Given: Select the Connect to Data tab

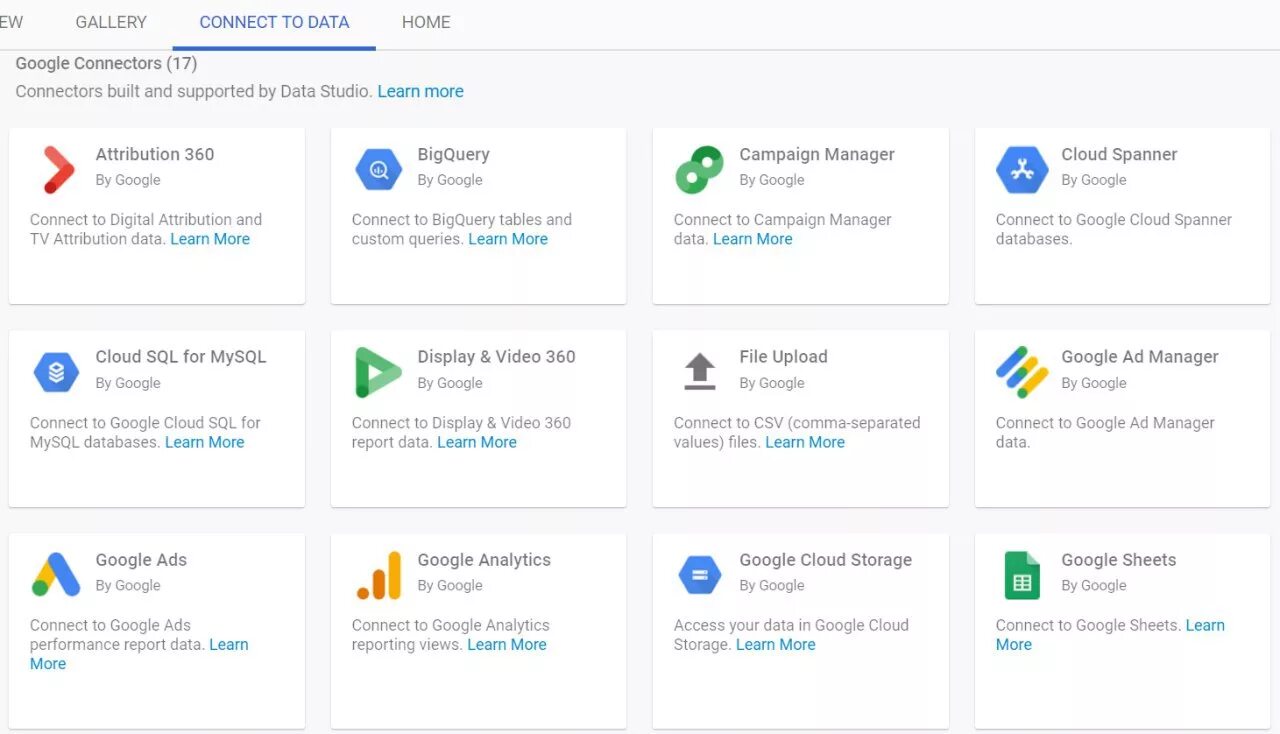Looking at the screenshot, I should point(274,22).
